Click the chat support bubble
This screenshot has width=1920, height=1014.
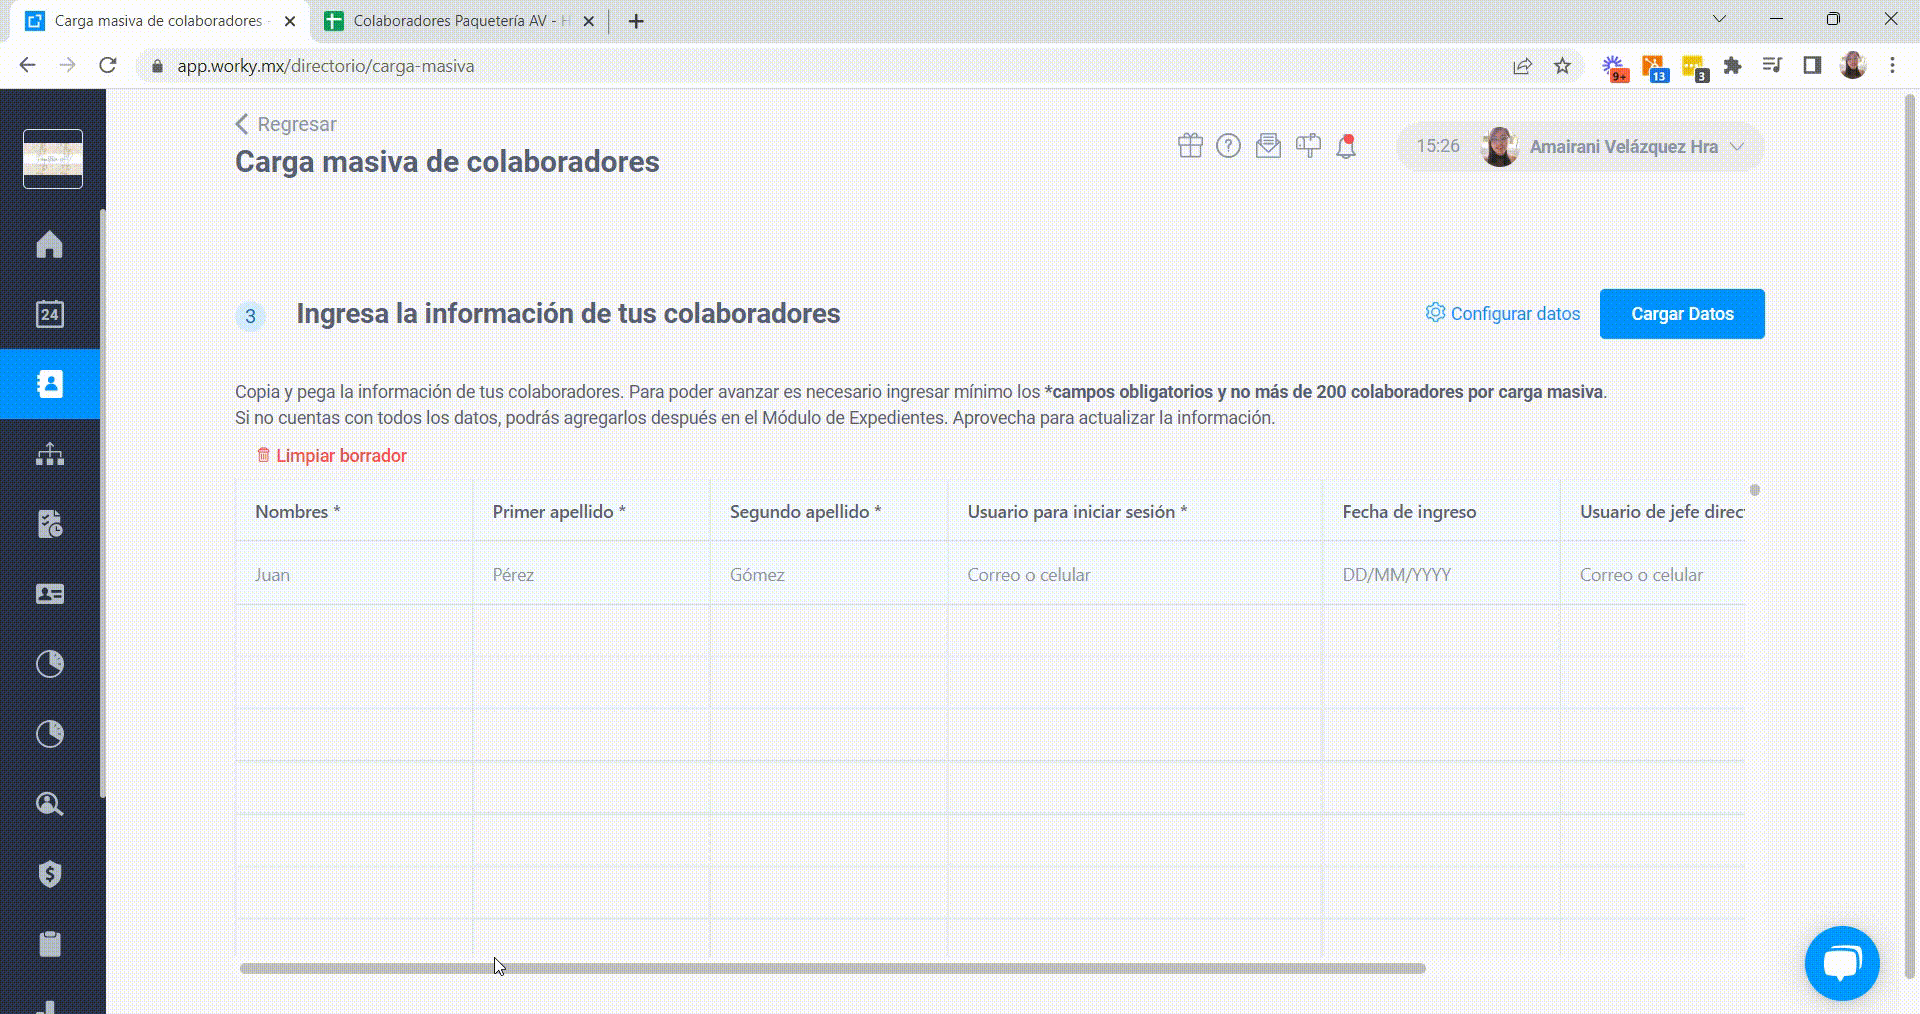1842,963
